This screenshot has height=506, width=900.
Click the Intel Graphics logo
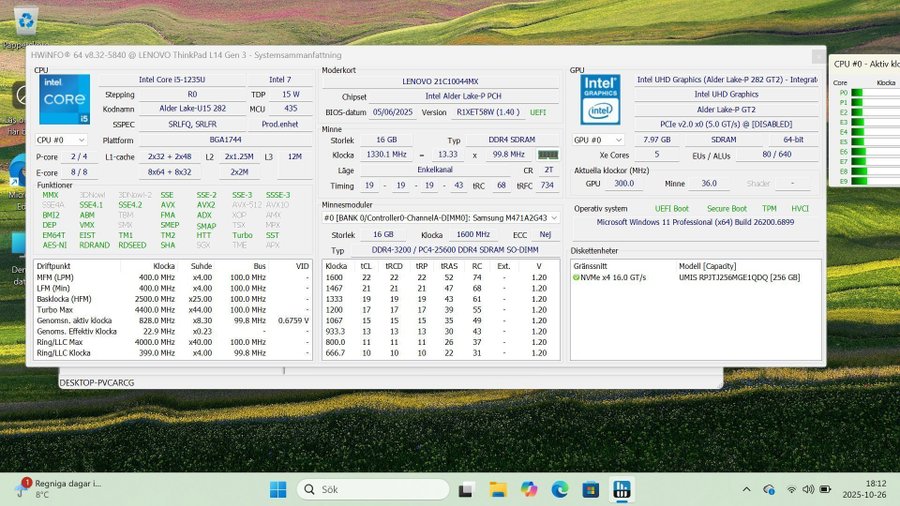click(x=600, y=100)
